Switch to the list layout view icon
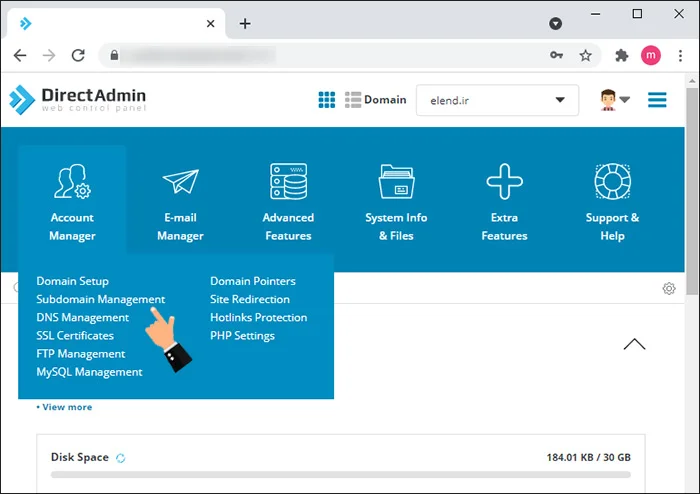Viewport: 700px width, 494px height. (353, 100)
